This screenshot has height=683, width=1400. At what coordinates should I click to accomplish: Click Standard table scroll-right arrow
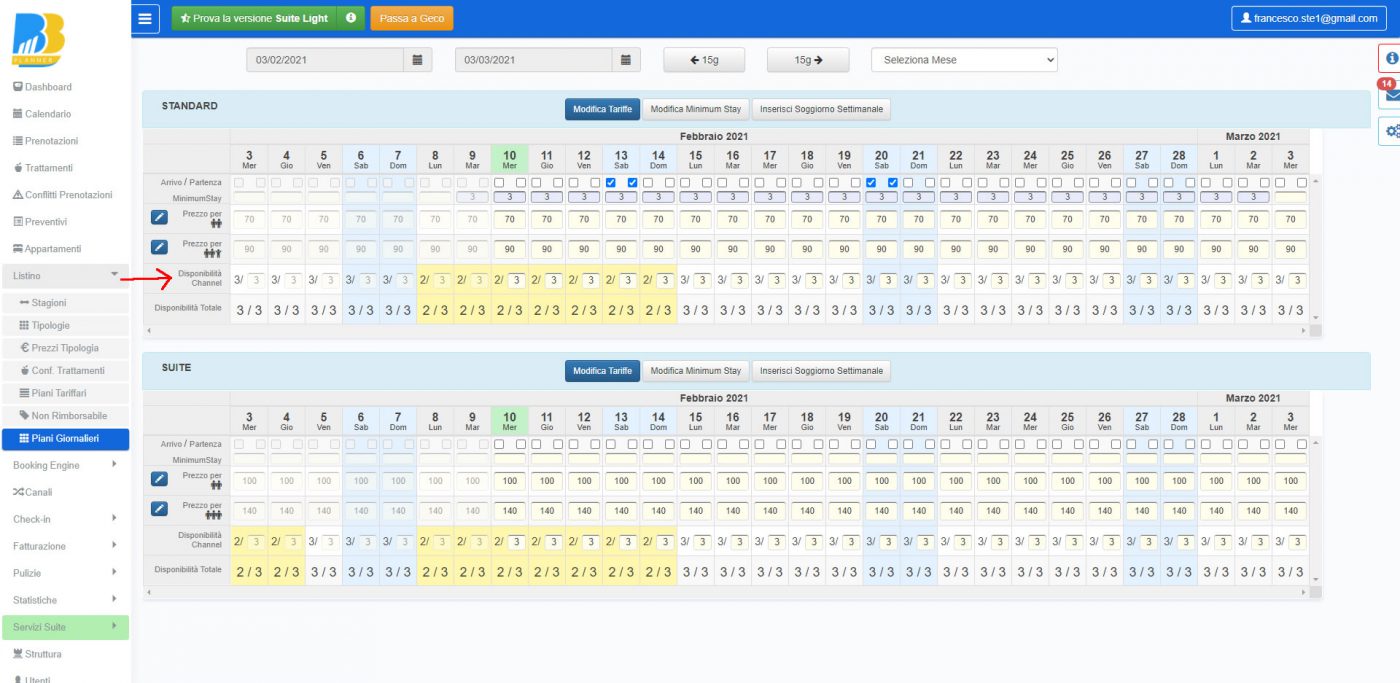coord(1303,330)
